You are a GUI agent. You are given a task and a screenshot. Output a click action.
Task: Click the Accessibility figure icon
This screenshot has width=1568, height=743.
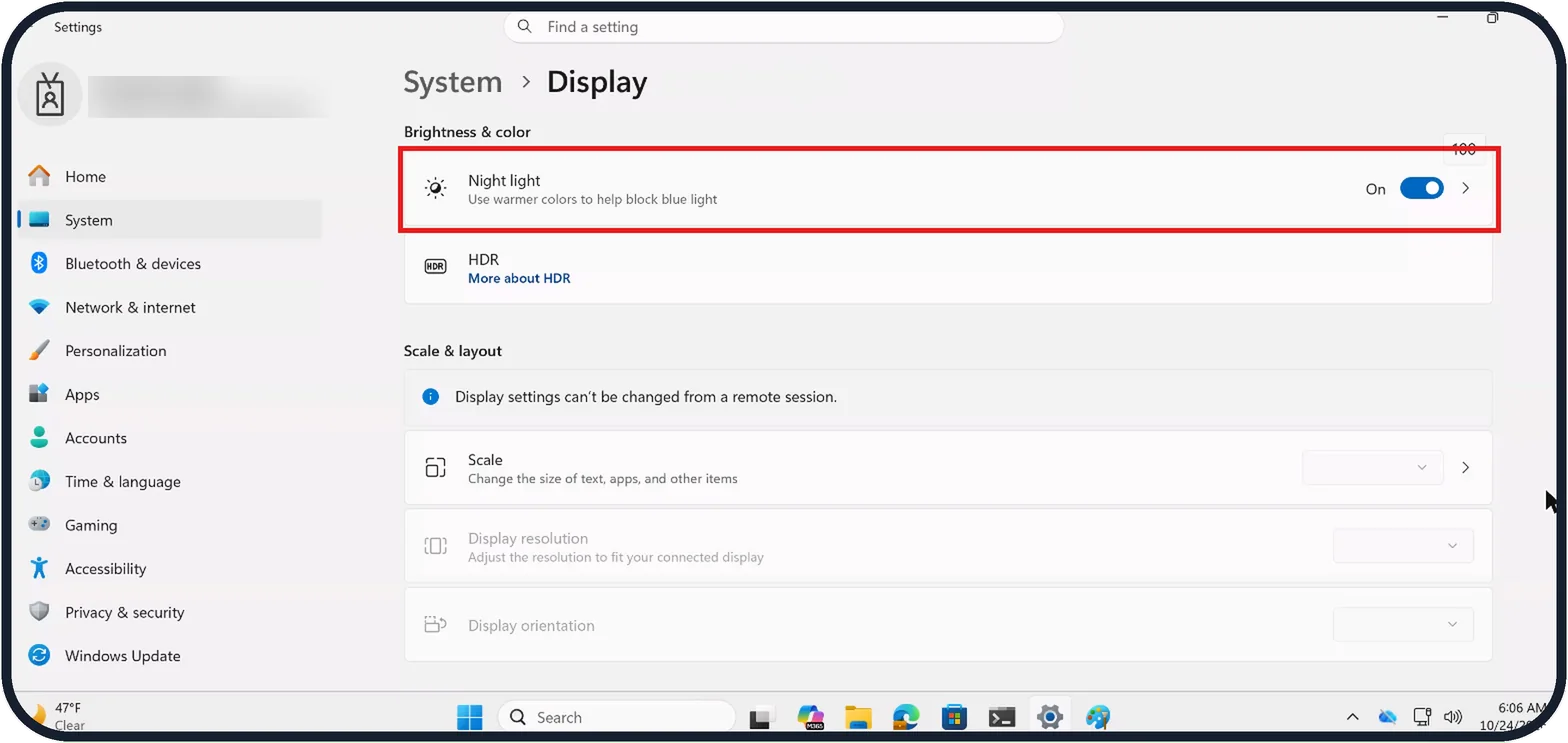click(x=39, y=568)
